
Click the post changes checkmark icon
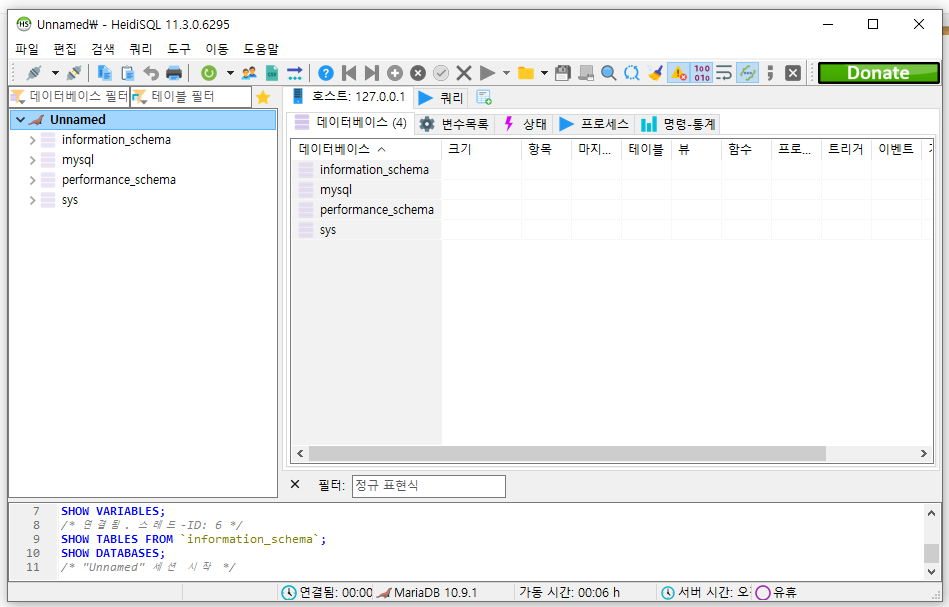point(441,73)
